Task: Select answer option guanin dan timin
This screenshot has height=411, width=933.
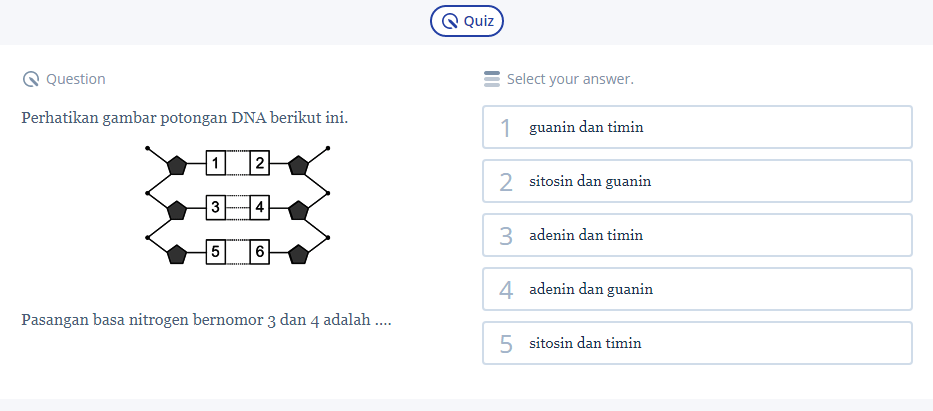Action: (697, 127)
